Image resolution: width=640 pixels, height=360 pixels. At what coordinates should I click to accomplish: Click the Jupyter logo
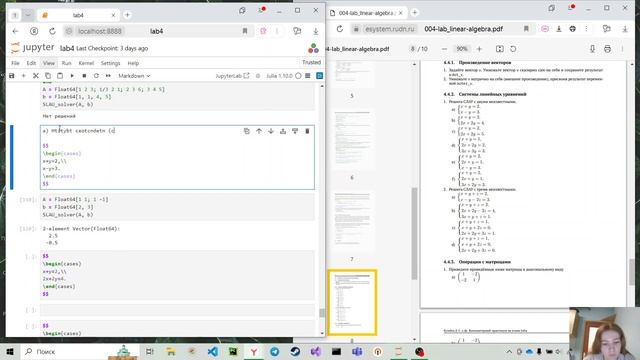[x=32, y=48]
